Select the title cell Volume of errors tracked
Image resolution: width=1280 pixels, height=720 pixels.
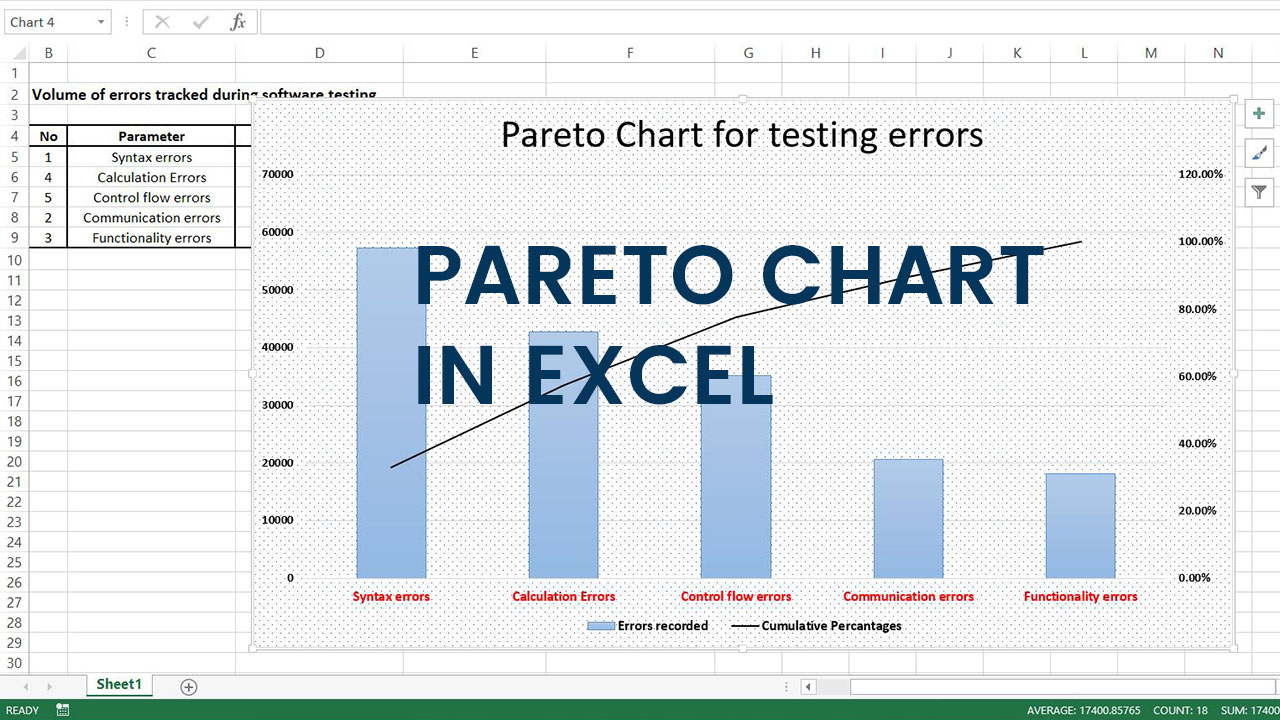click(204, 95)
